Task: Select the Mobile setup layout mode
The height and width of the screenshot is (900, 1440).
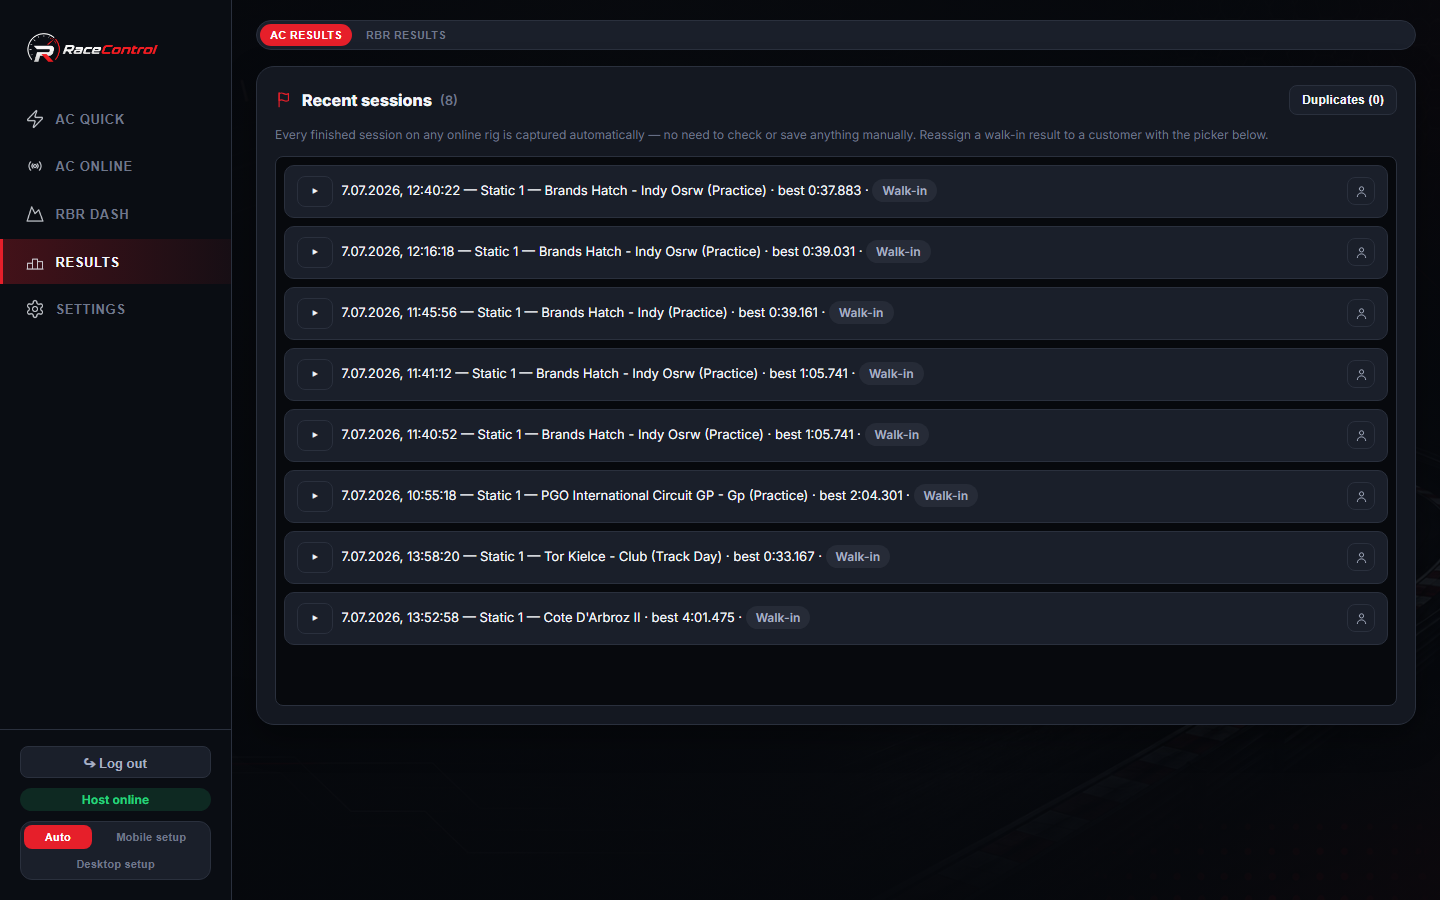Action: (x=151, y=837)
